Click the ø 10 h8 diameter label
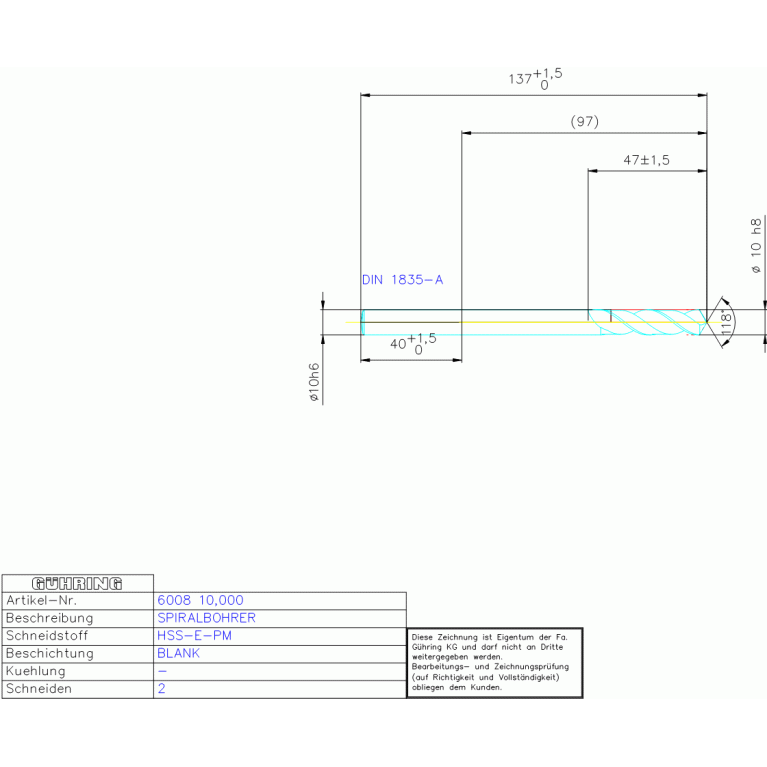The width and height of the screenshot is (767, 767). tap(756, 246)
